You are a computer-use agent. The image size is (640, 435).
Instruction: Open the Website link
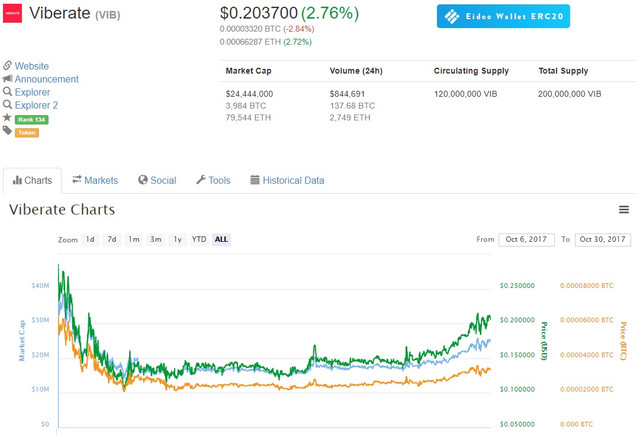coord(31,66)
